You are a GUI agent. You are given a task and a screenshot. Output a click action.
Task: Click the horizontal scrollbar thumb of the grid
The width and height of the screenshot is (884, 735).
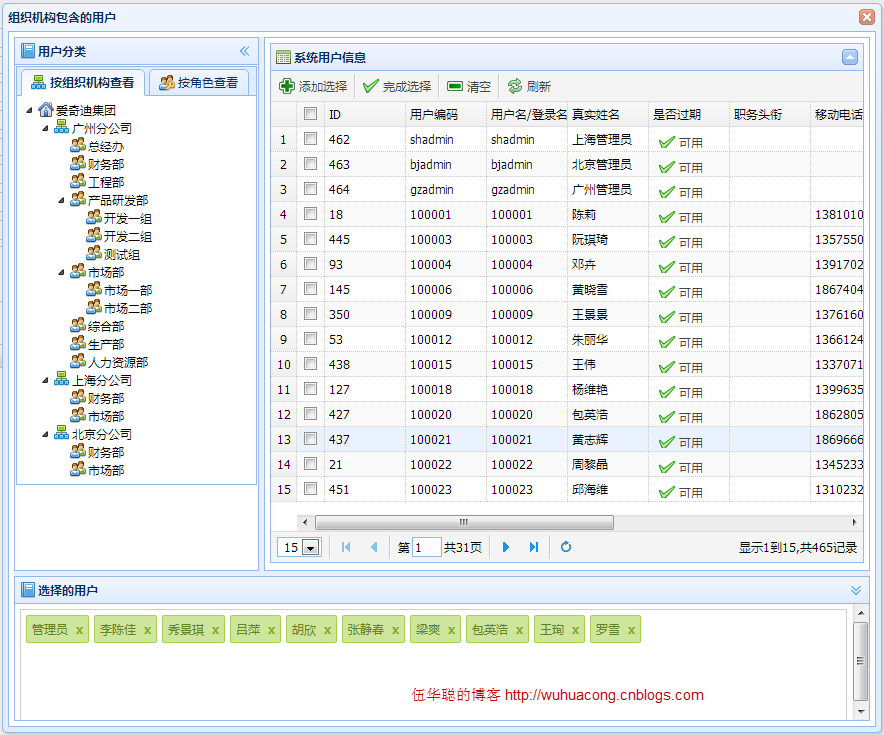[x=464, y=522]
